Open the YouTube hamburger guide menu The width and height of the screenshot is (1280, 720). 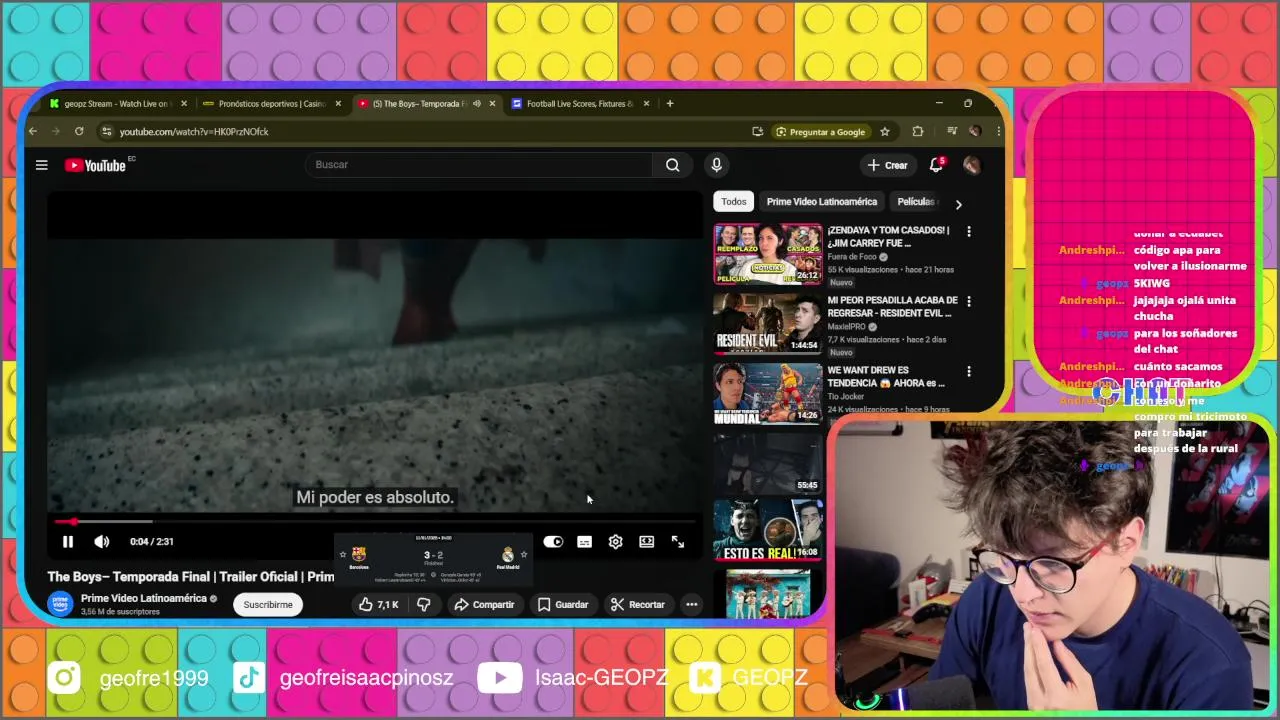pyautogui.click(x=42, y=165)
